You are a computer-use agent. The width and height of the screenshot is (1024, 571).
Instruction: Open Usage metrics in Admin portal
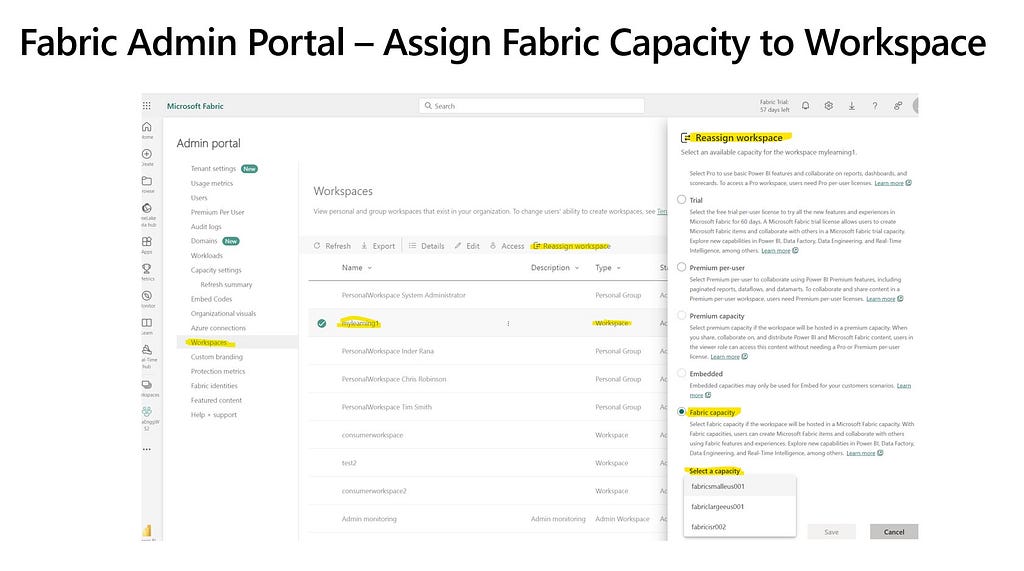coord(212,184)
